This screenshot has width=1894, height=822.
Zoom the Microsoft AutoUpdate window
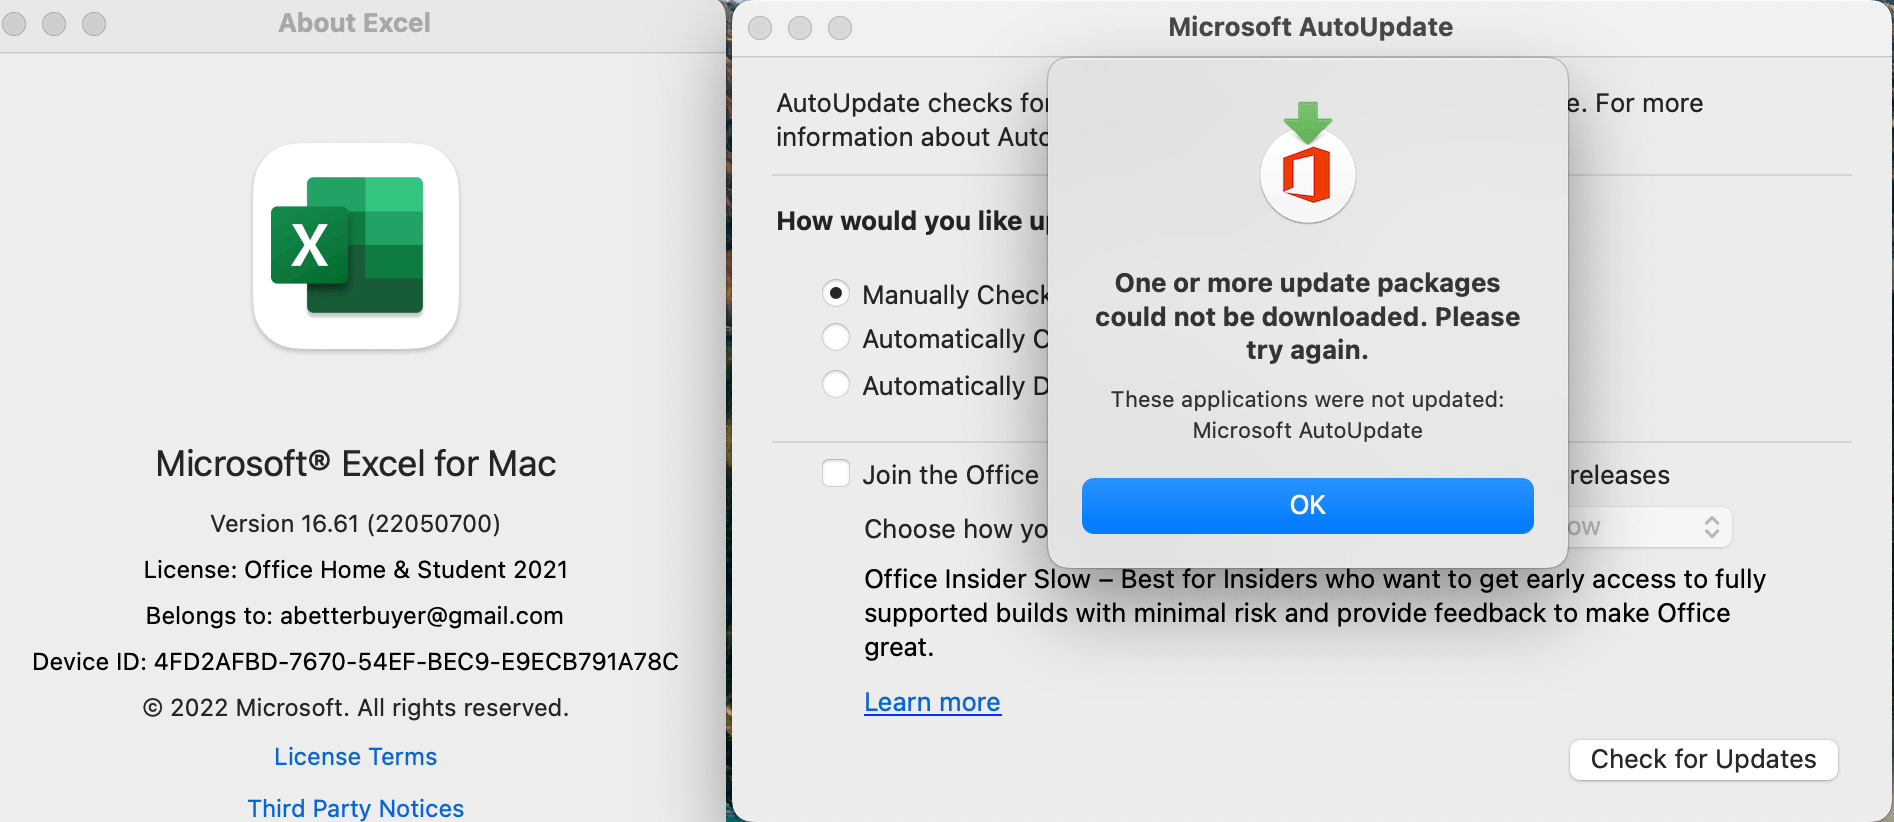pyautogui.click(x=840, y=28)
